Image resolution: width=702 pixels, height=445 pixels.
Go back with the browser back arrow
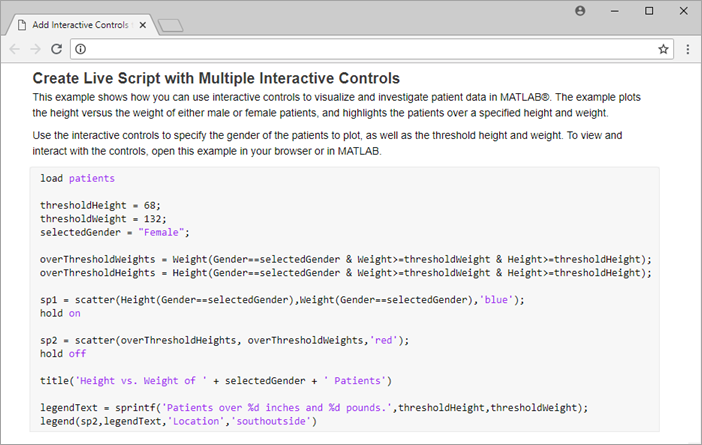[x=15, y=49]
